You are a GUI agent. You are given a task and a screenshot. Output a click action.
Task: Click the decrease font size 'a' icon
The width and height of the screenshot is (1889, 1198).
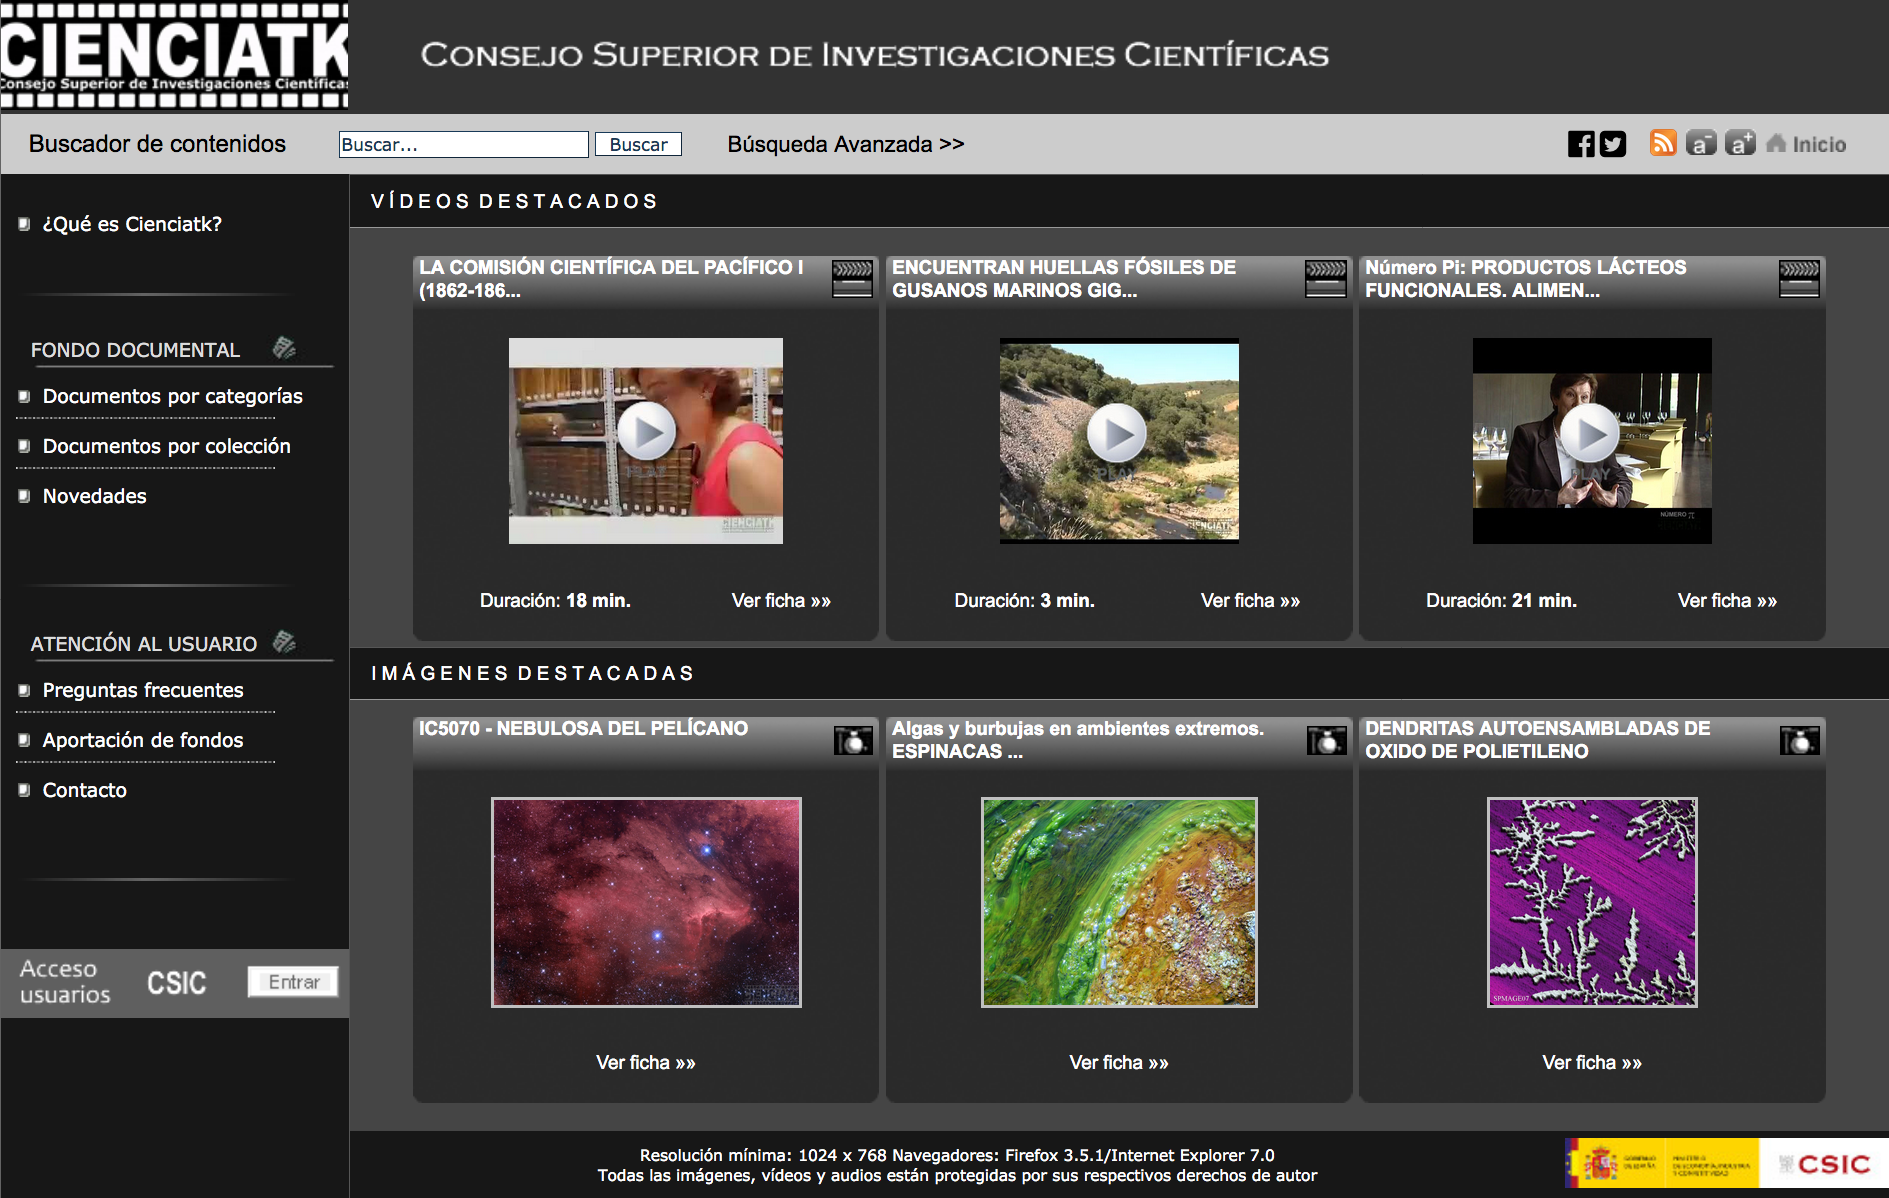click(1701, 143)
